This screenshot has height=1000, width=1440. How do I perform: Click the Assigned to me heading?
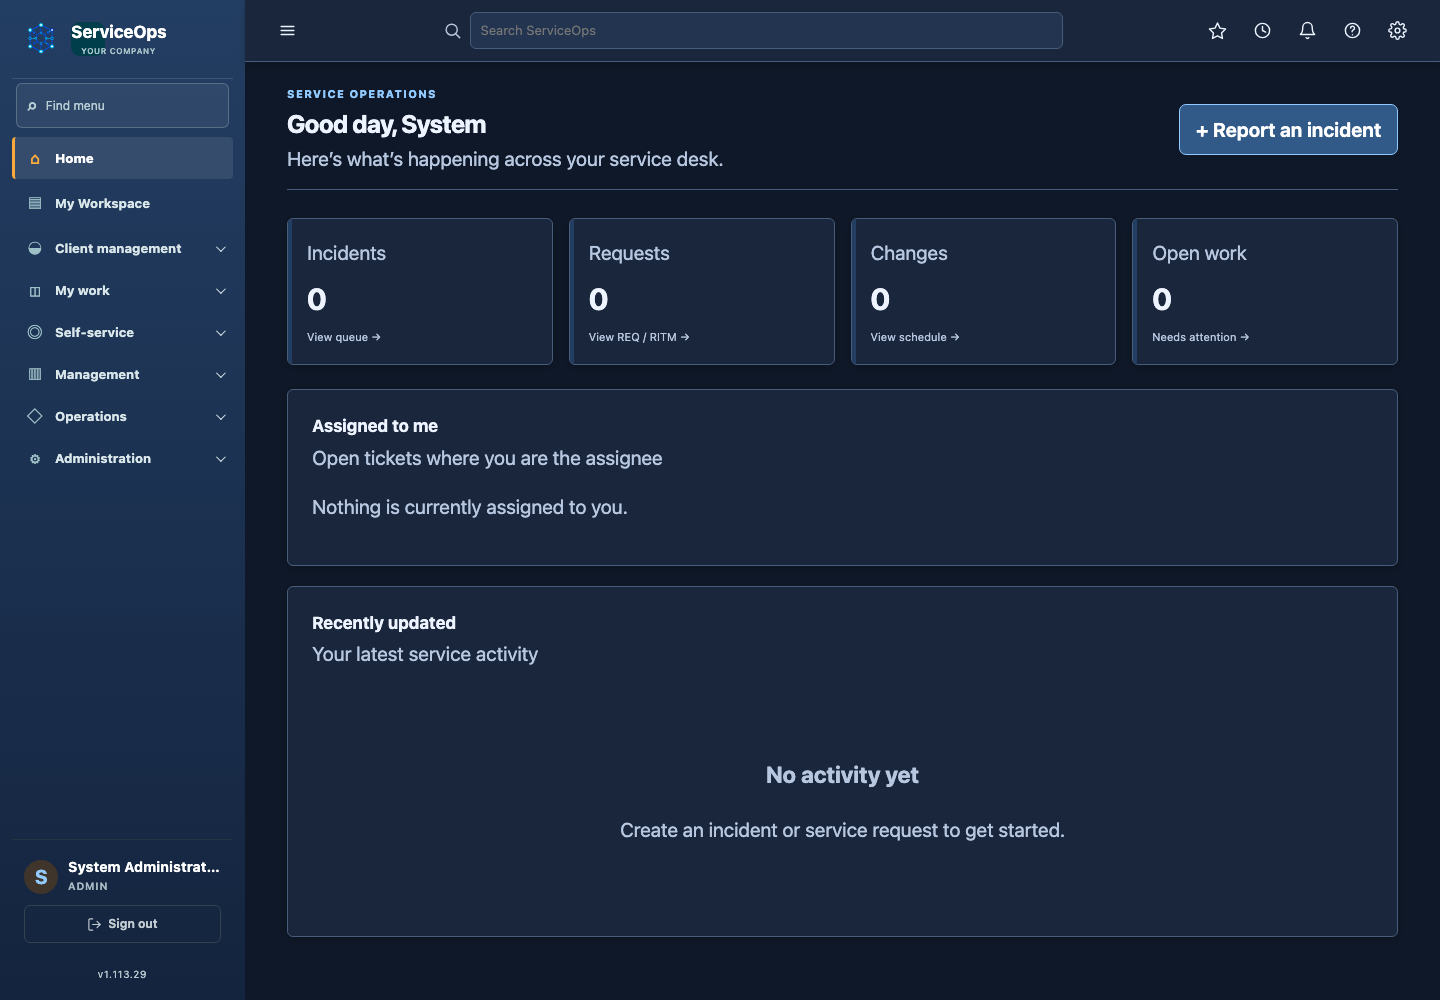tap(375, 426)
